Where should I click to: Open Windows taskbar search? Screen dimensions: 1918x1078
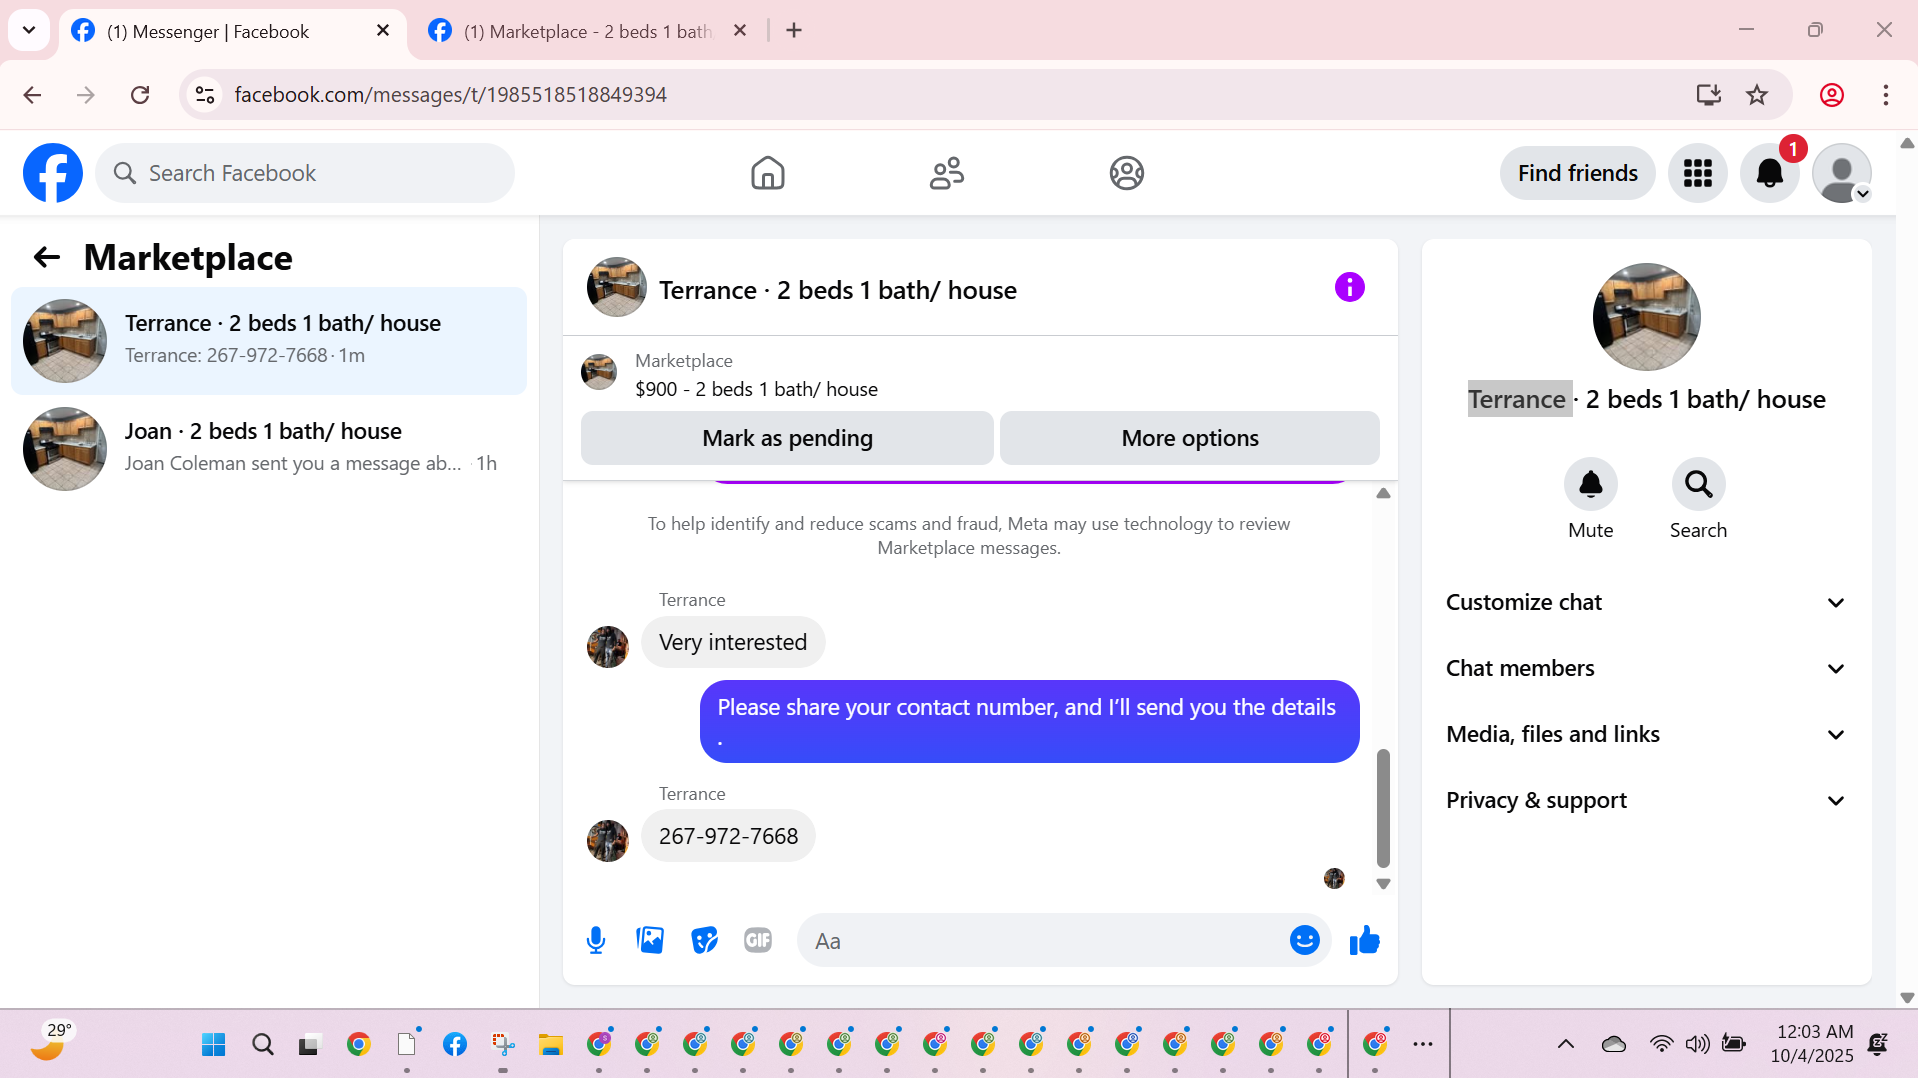click(x=262, y=1045)
